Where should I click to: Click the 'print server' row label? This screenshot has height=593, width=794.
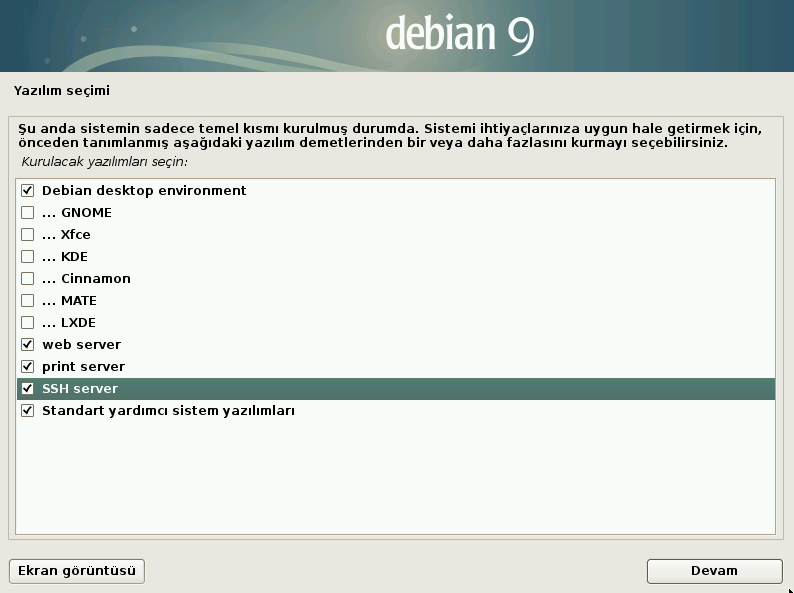point(84,367)
